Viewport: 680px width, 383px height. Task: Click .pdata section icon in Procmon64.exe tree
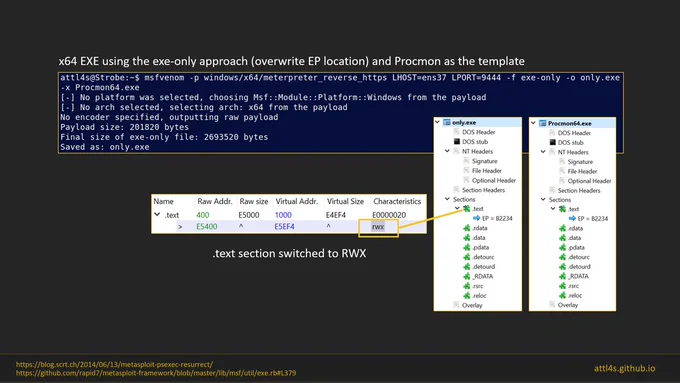[562, 247]
